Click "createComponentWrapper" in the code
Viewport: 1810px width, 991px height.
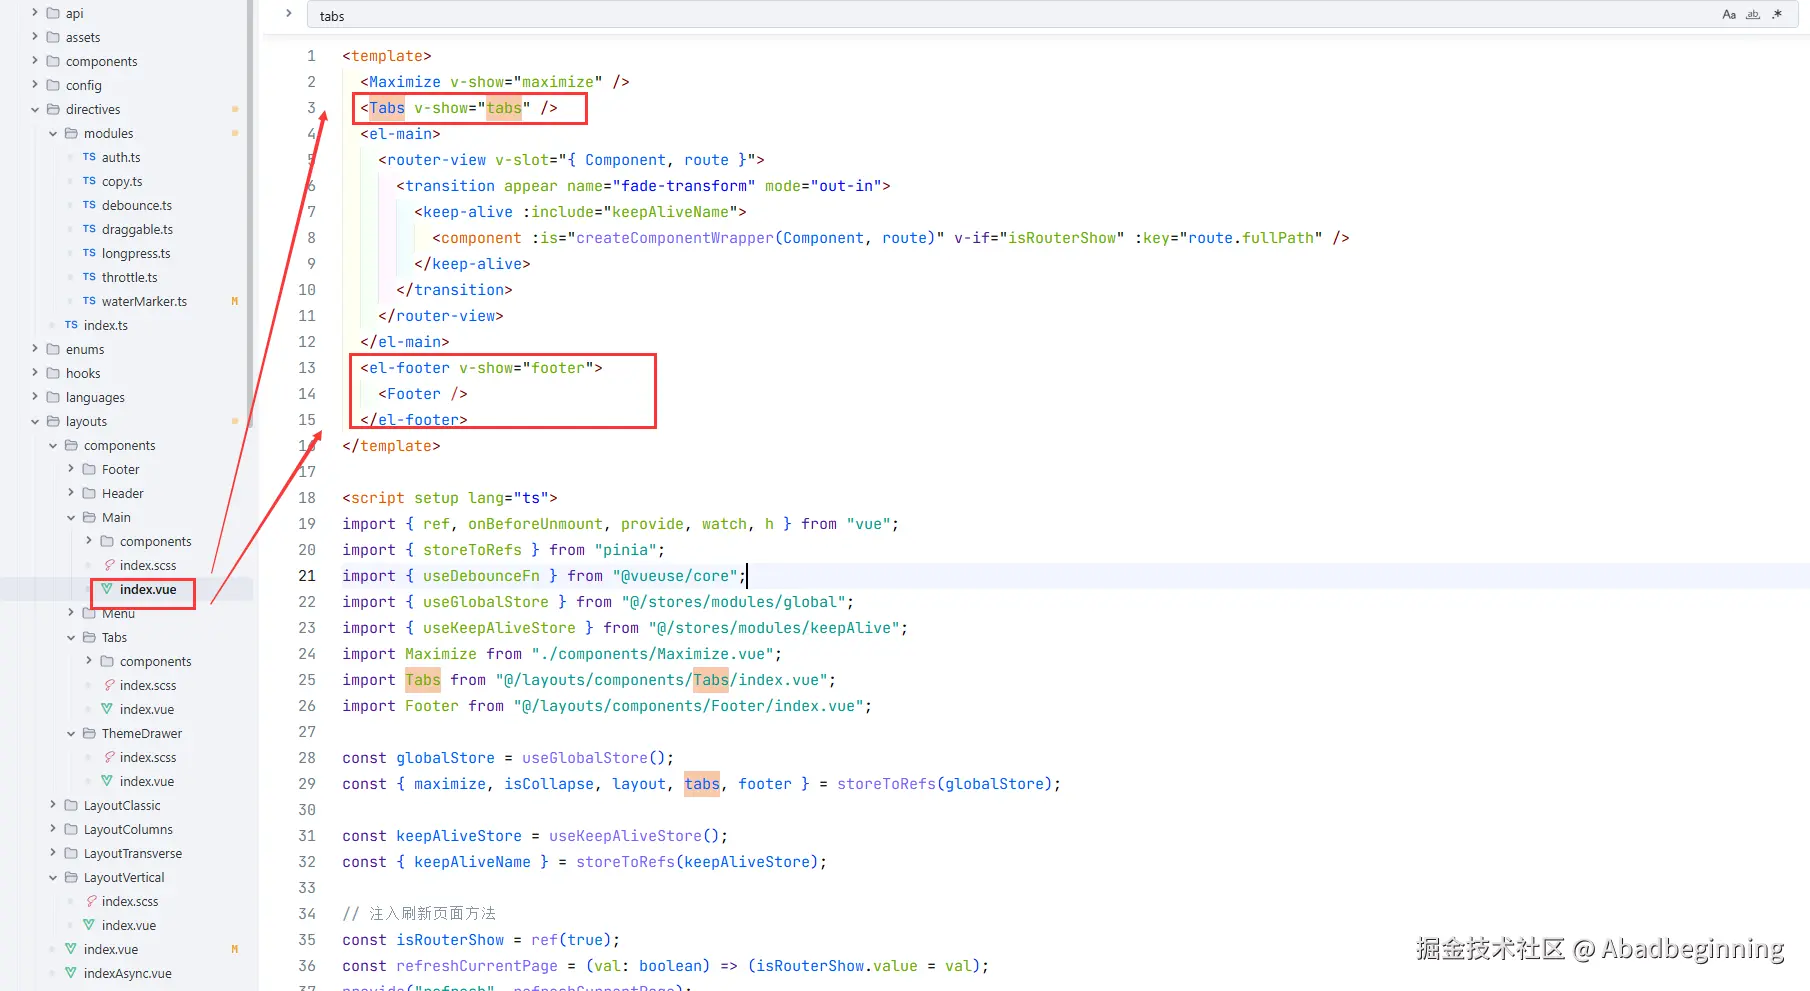tap(675, 238)
